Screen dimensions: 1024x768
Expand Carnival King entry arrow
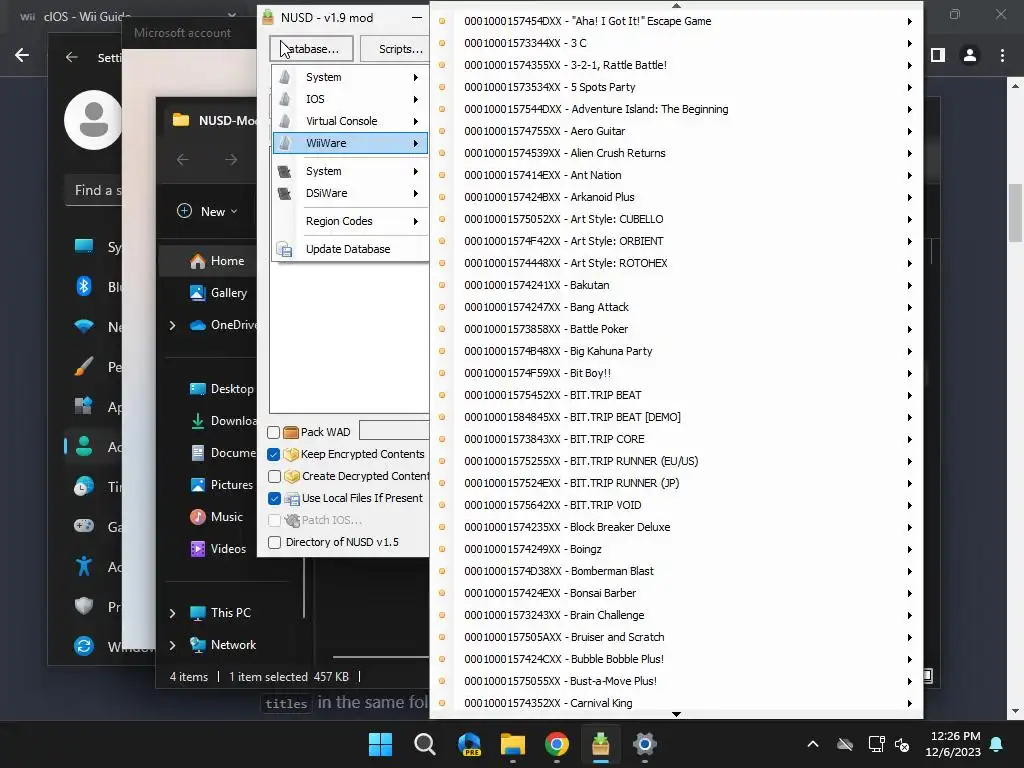(x=910, y=703)
